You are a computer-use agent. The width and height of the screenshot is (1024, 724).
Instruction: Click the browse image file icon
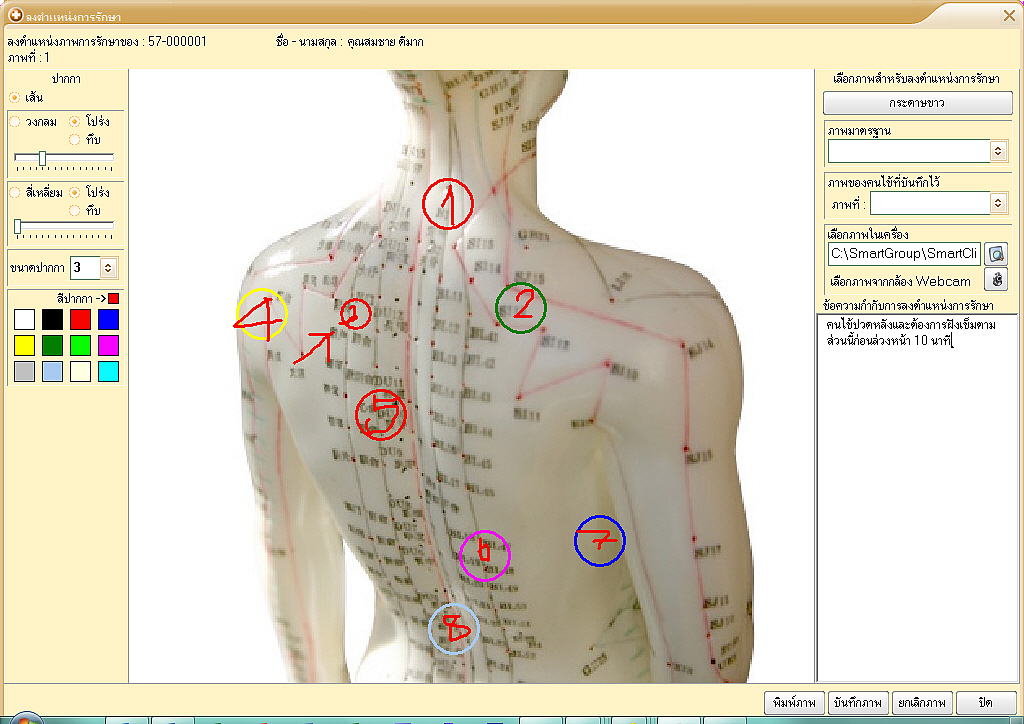(996, 253)
